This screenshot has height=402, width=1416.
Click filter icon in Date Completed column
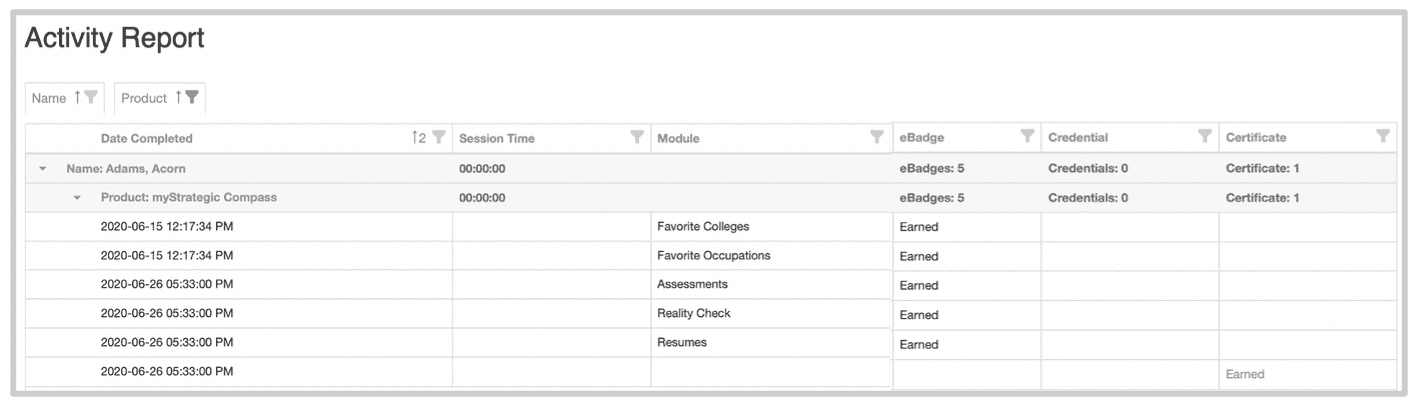point(438,138)
